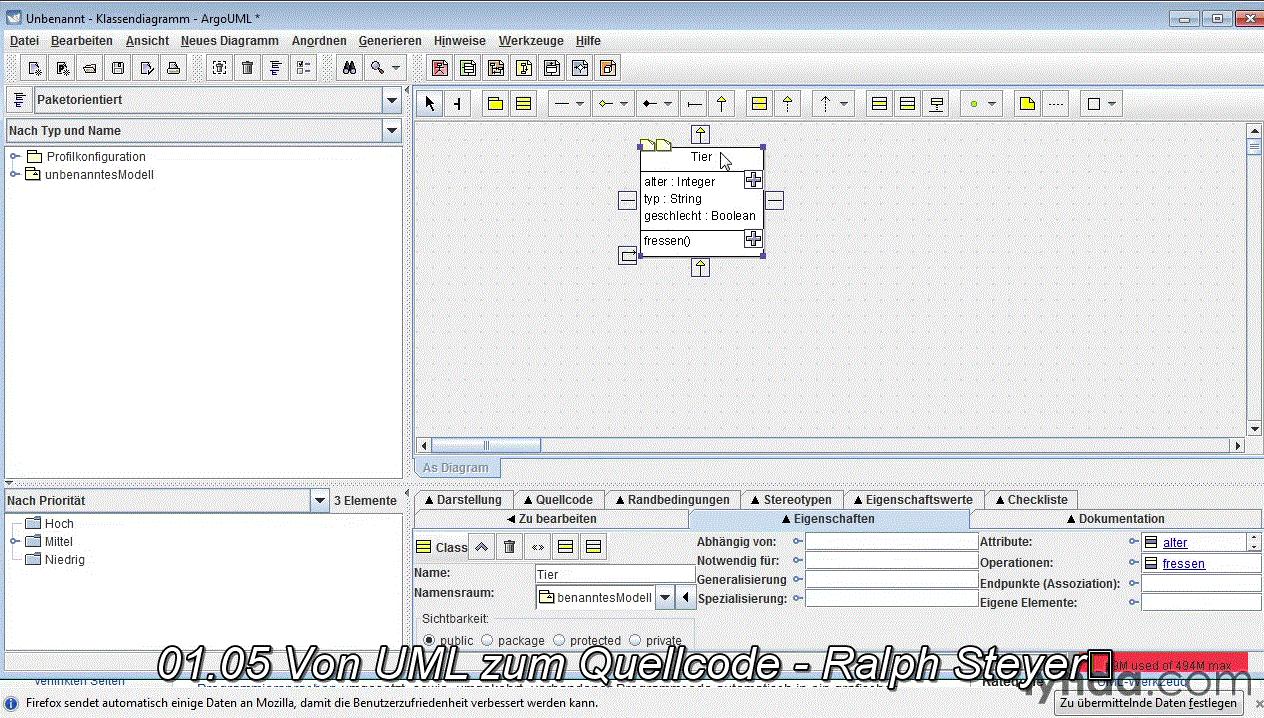
Task: Open the Nach Typ und Name dropdown
Action: click(x=392, y=130)
